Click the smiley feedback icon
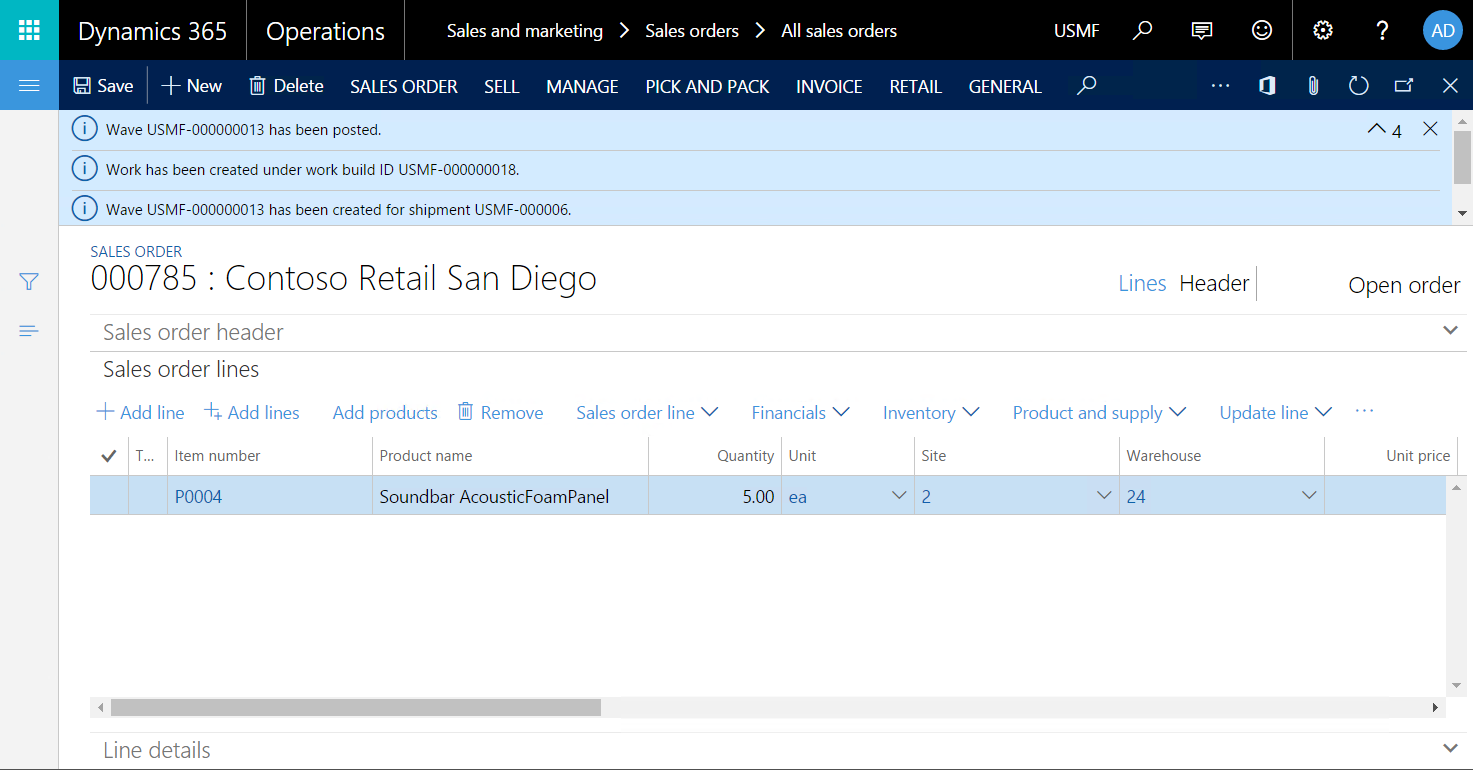This screenshot has height=770, width=1473. tap(1262, 30)
